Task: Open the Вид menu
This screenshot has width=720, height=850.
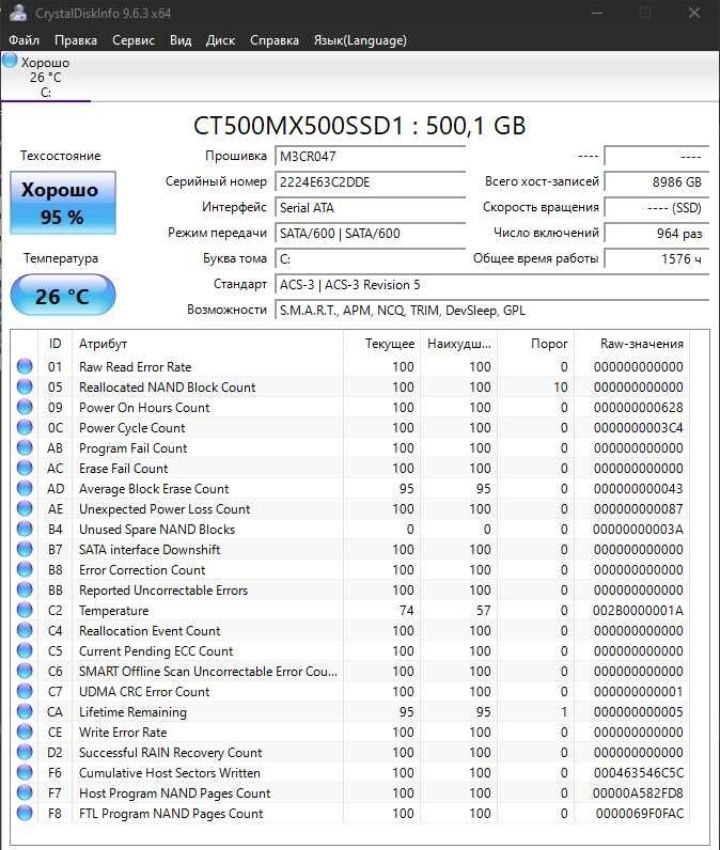Action: point(180,40)
